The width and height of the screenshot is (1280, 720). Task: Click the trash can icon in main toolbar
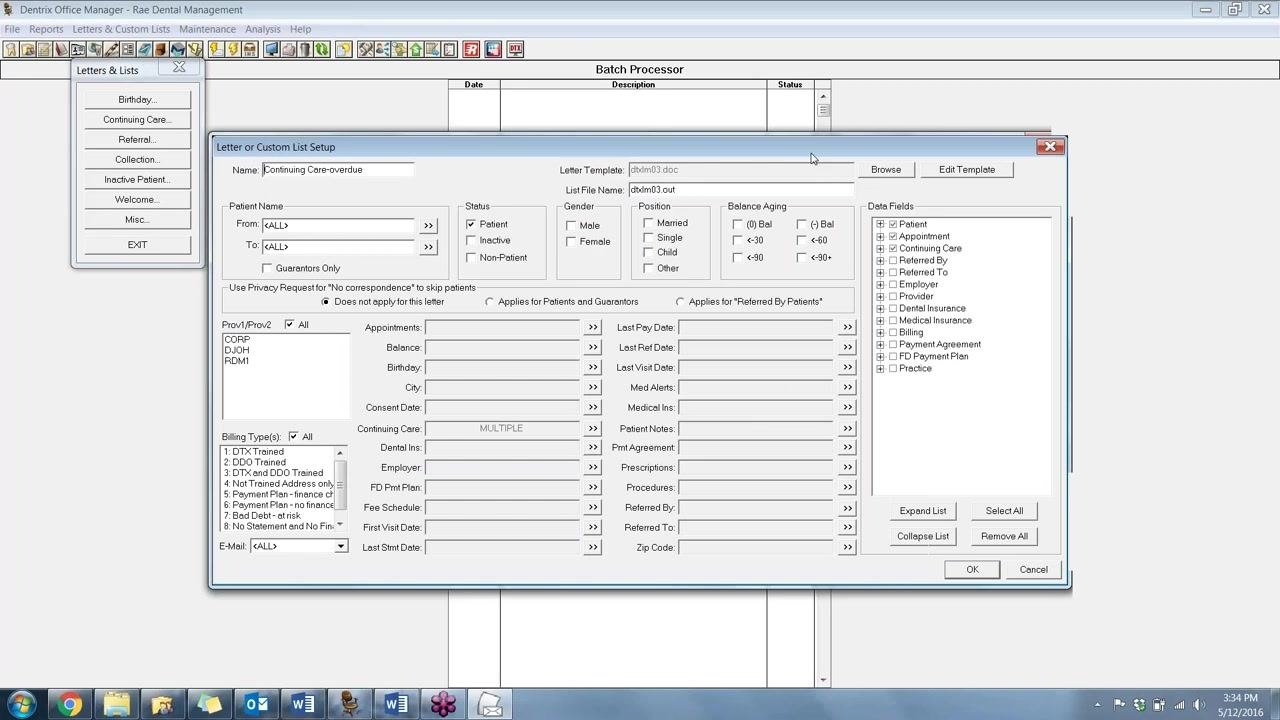305,49
